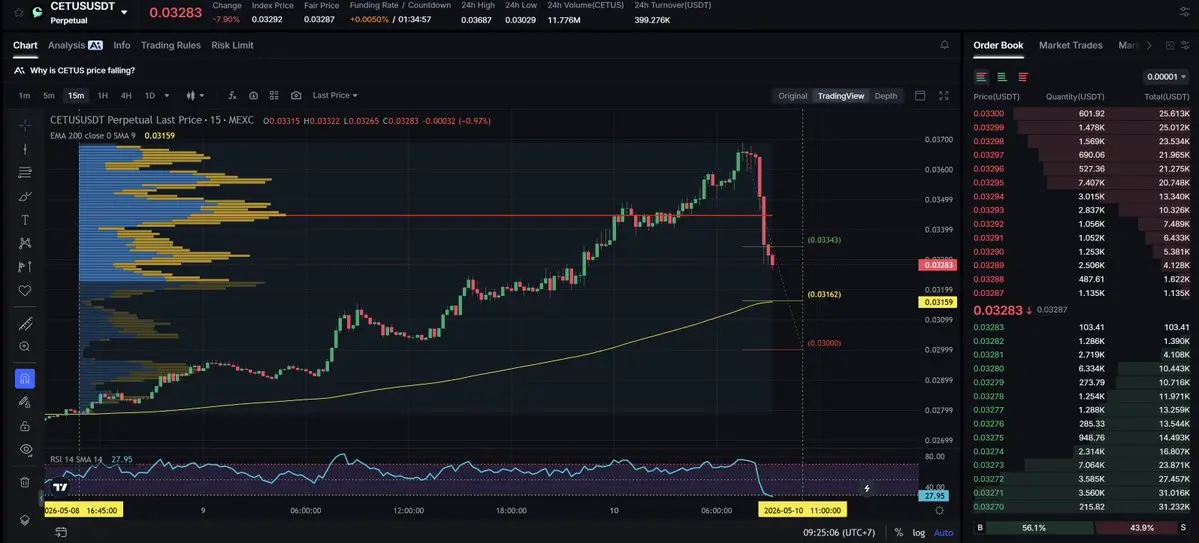The width and height of the screenshot is (1199, 543).
Task: Open the indicators fx menu
Action: pos(232,96)
